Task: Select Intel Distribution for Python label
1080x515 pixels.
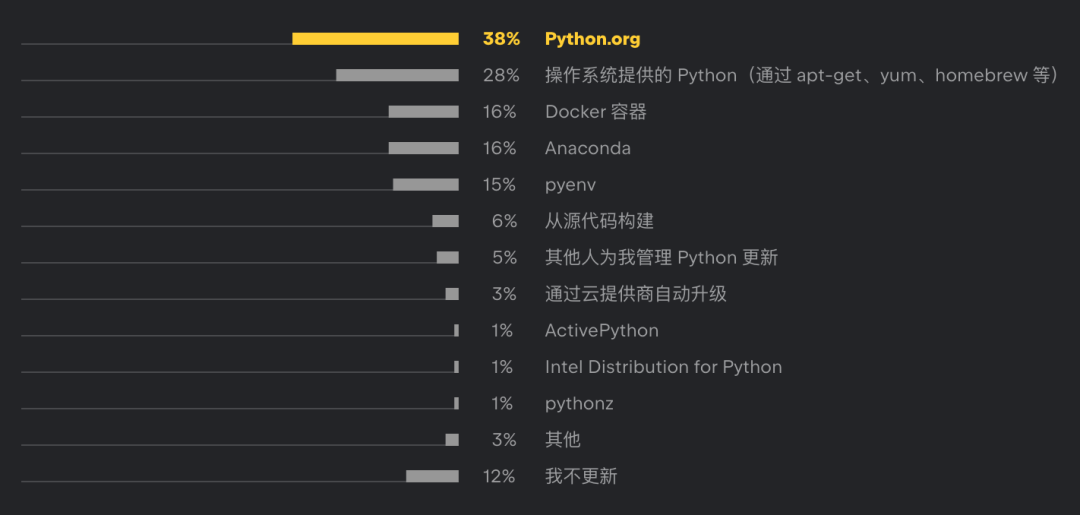Action: point(663,367)
